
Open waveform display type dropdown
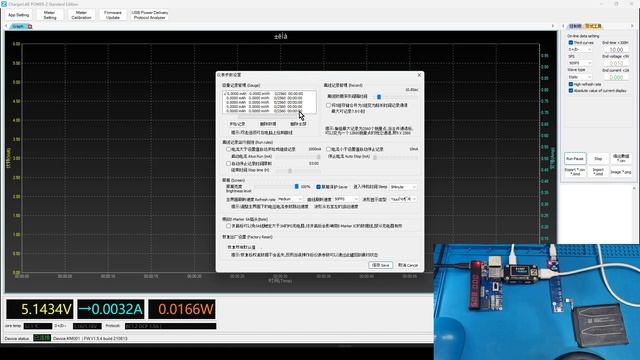pyautogui.click(x=403, y=199)
